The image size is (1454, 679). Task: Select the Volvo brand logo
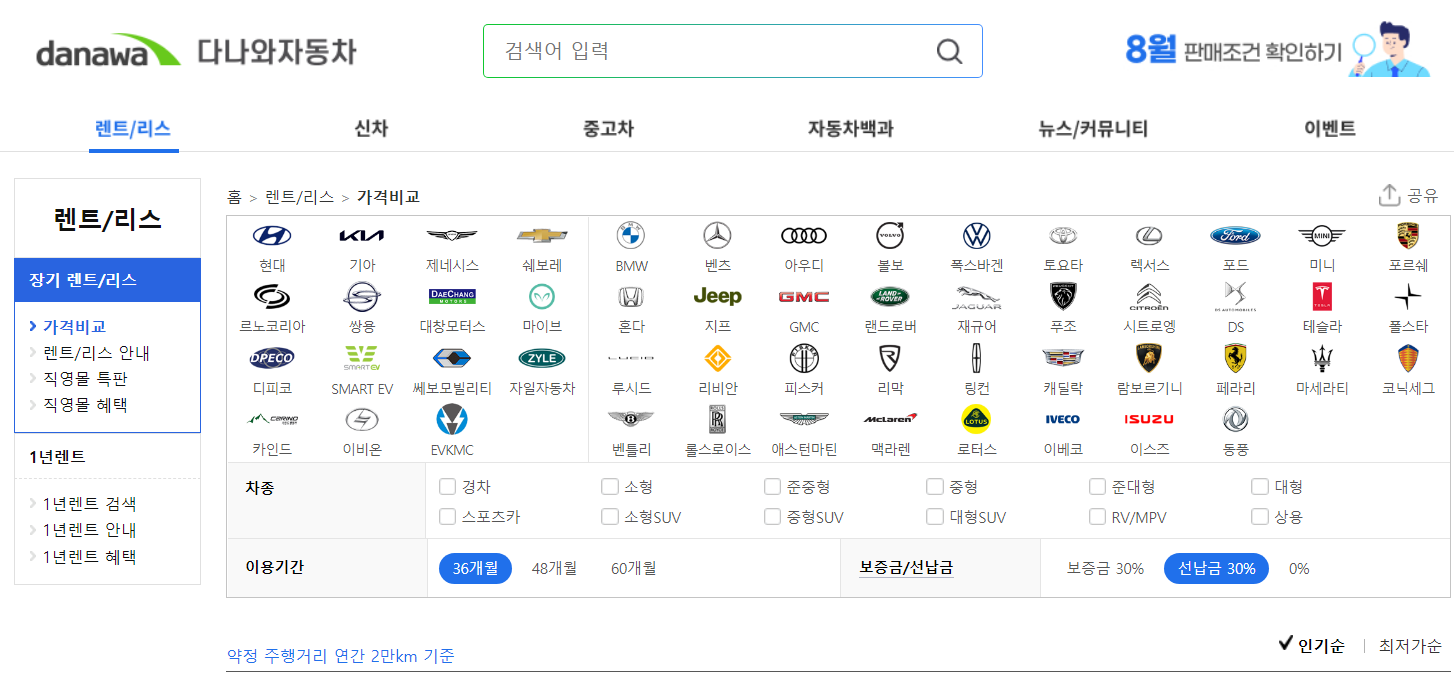click(890, 236)
